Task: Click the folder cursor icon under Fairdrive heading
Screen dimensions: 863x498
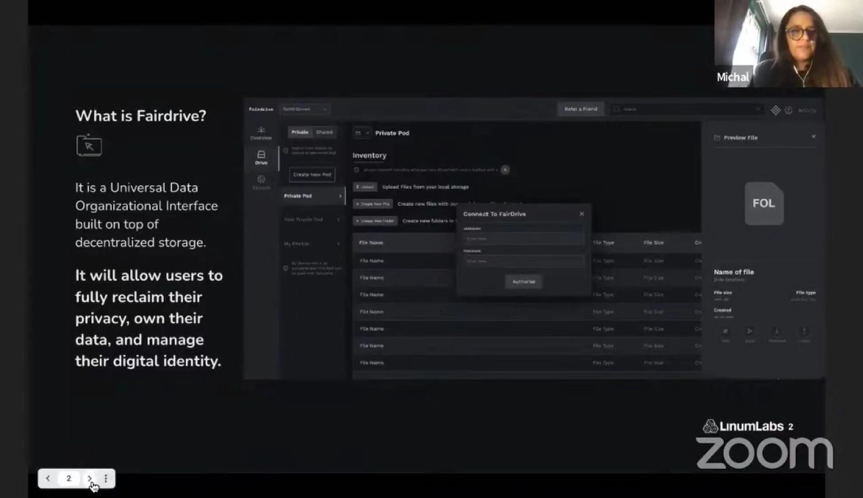Action: tap(89, 146)
